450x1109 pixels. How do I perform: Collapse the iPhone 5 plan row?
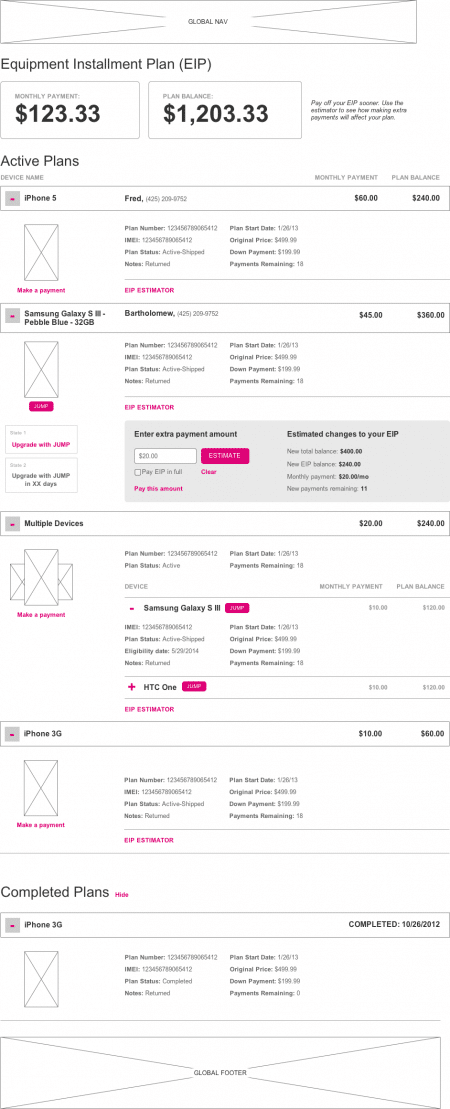point(12,199)
